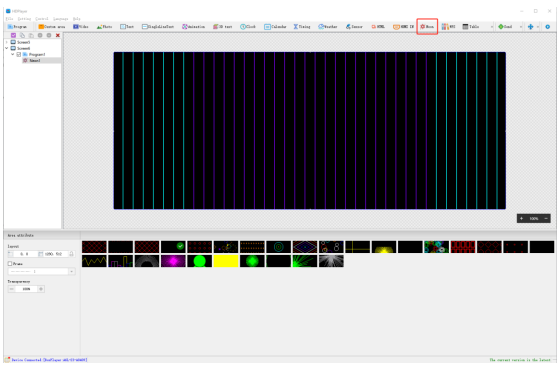
Task: Open toolbar overflow arrow after Table
Action: [492, 27]
